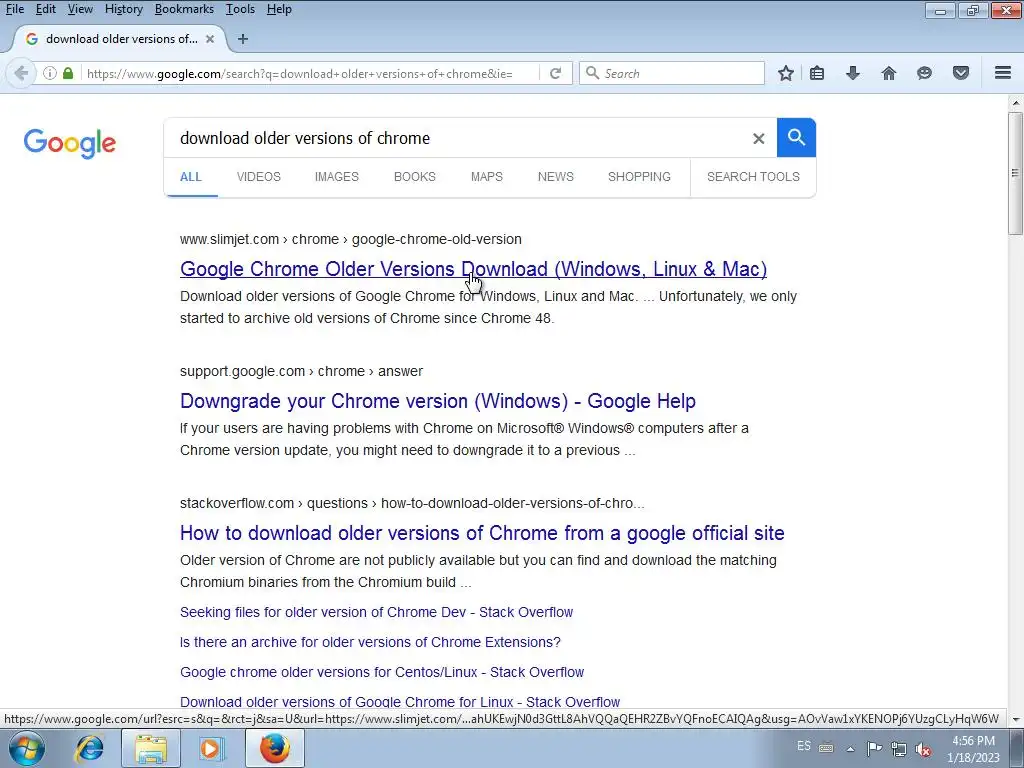Switch to BOOKS results tab

point(415,177)
